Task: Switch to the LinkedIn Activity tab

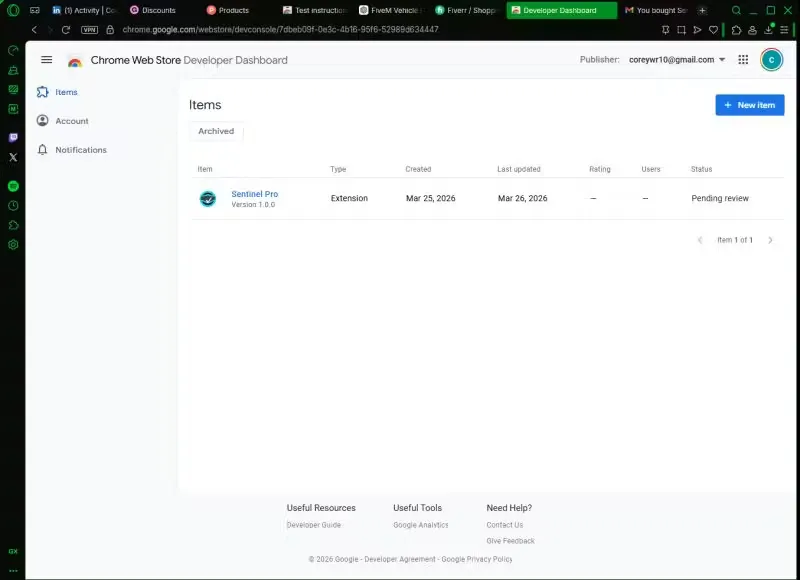Action: tap(84, 10)
